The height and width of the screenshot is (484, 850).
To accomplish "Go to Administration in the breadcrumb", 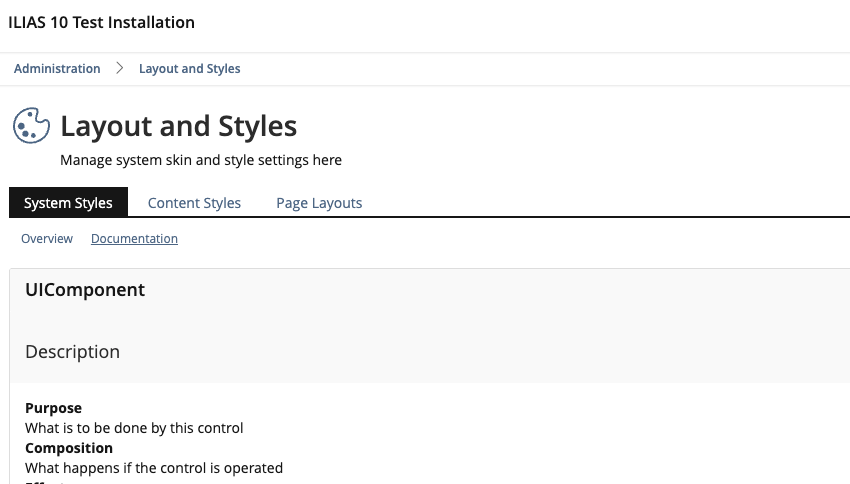I will 57,69.
